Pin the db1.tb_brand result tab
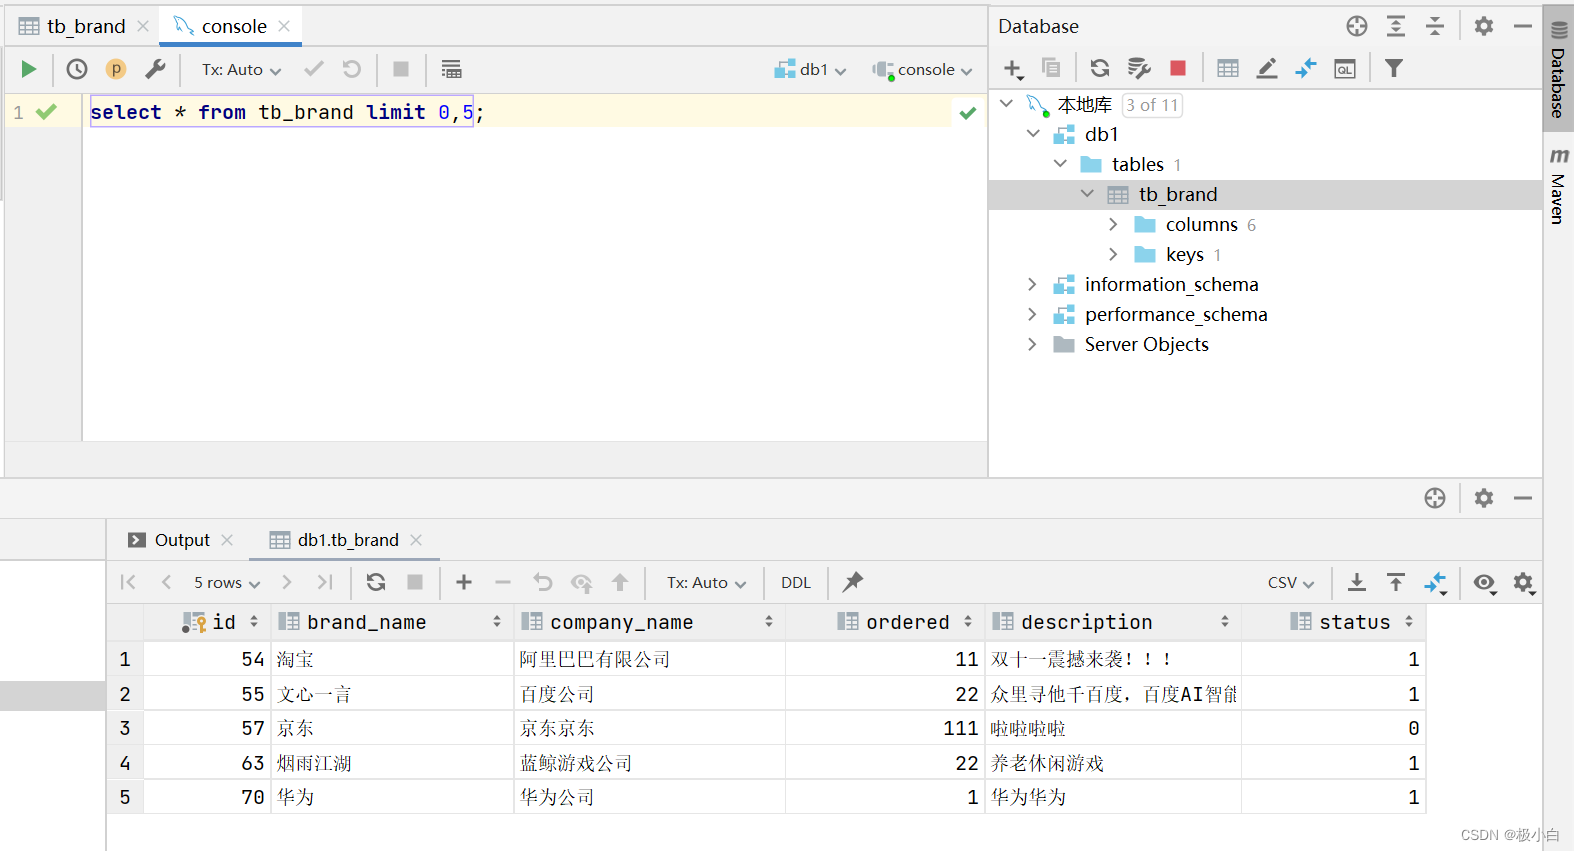 (x=853, y=582)
